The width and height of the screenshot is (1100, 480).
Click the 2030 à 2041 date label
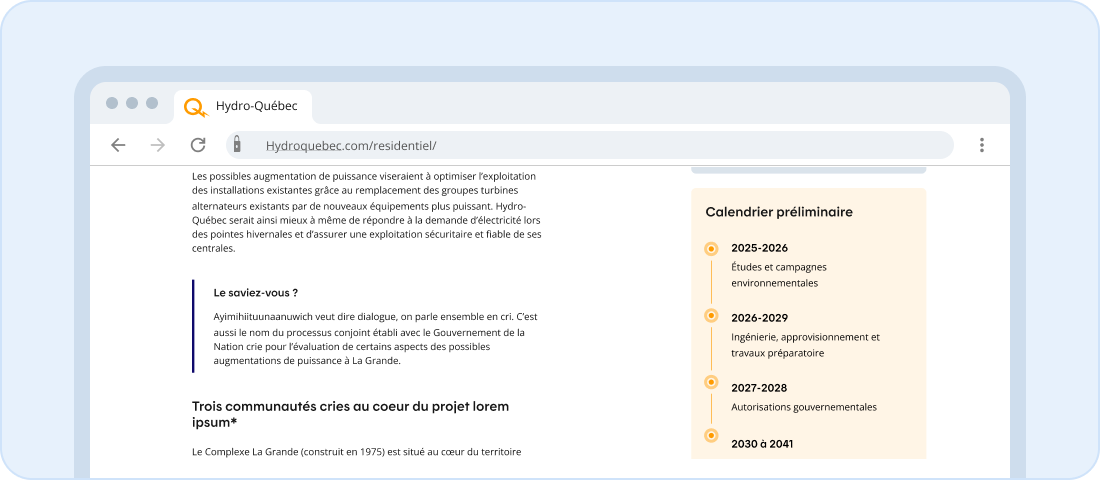tap(762, 444)
